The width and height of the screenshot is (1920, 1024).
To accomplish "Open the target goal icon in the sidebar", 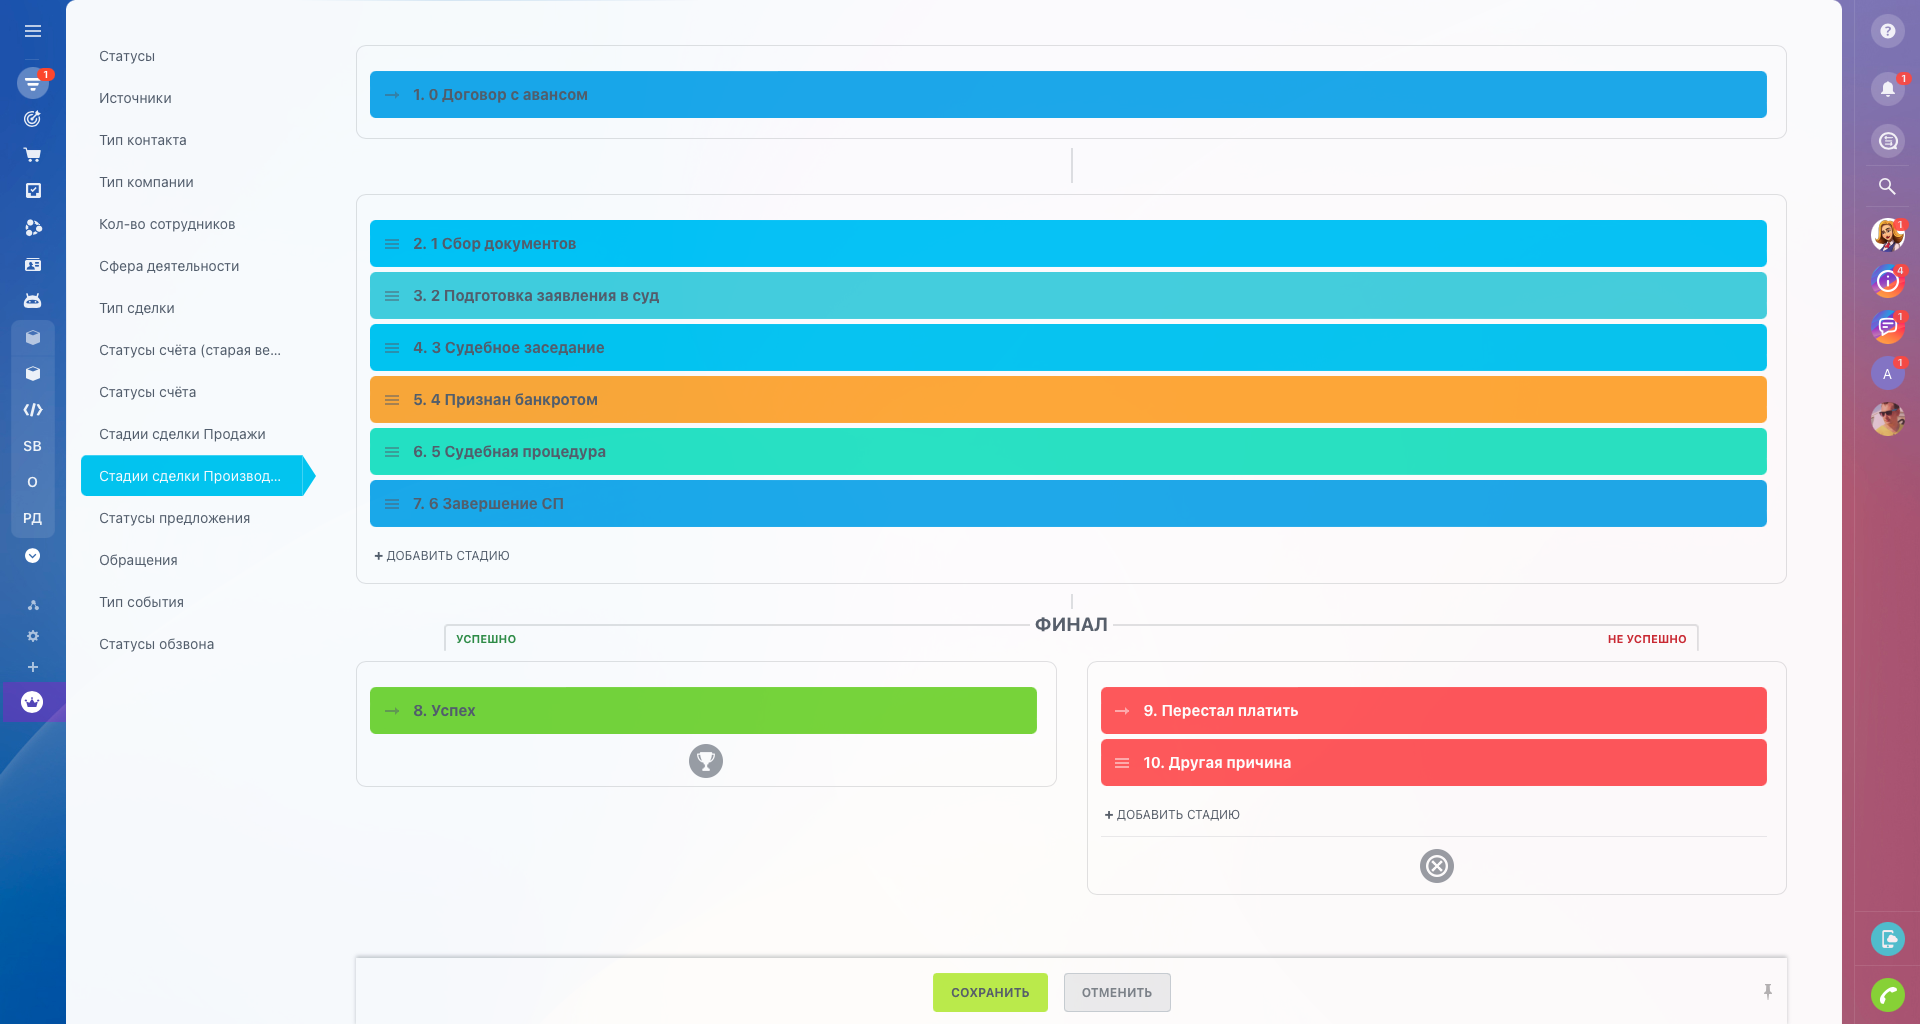I will [33, 119].
